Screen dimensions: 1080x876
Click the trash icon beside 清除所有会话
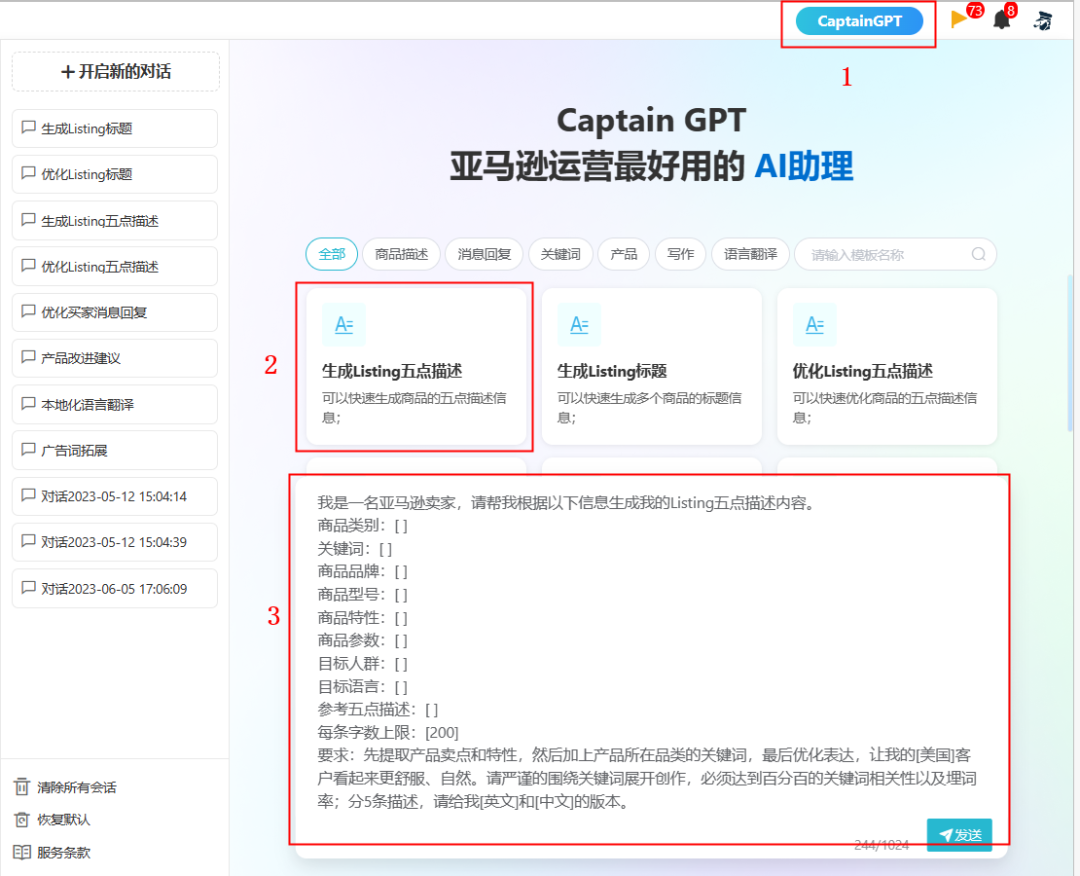22,786
